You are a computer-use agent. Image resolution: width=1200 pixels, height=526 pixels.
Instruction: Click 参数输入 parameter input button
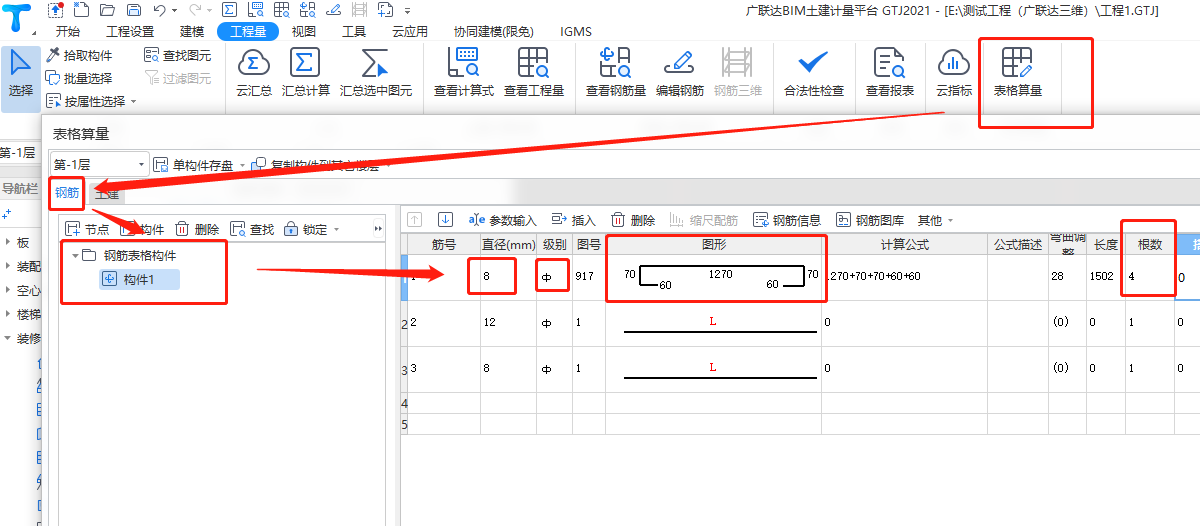pyautogui.click(x=502, y=220)
